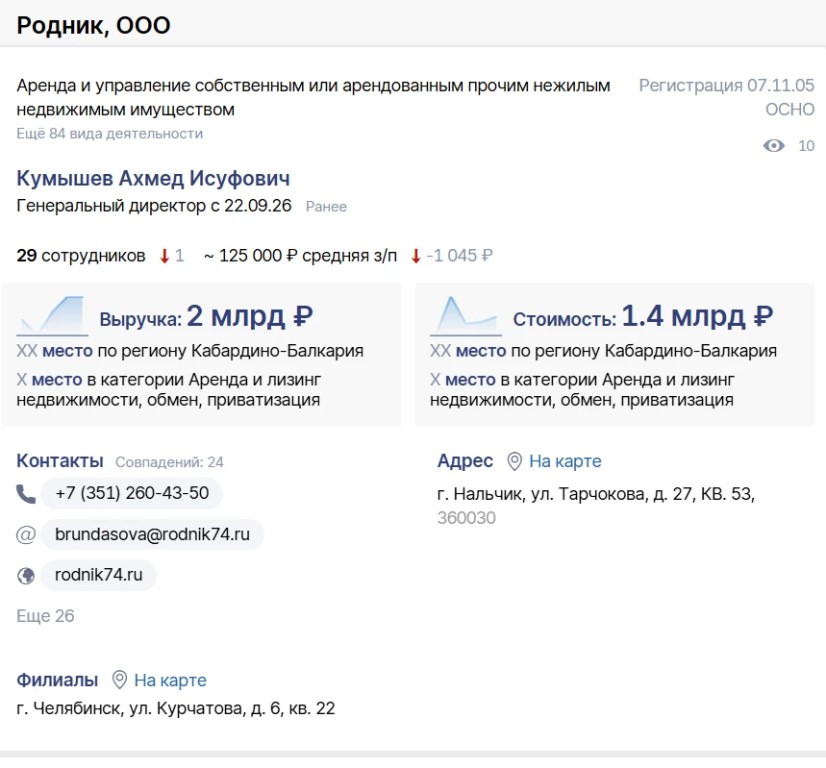Click the Стоимость value chart thumbnail
This screenshot has height=768, width=826.
coord(465,316)
